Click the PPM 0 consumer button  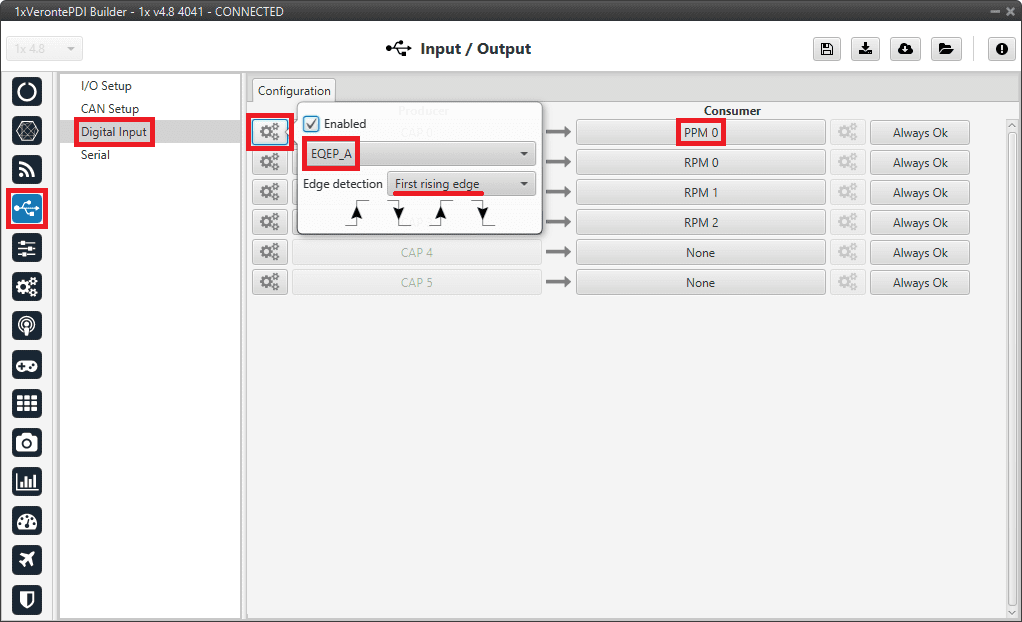pyautogui.click(x=700, y=132)
